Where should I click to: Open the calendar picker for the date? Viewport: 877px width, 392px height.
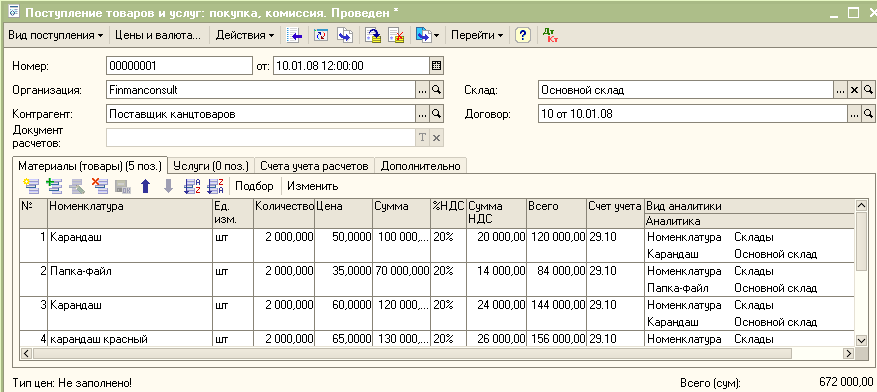pyautogui.click(x=436, y=66)
